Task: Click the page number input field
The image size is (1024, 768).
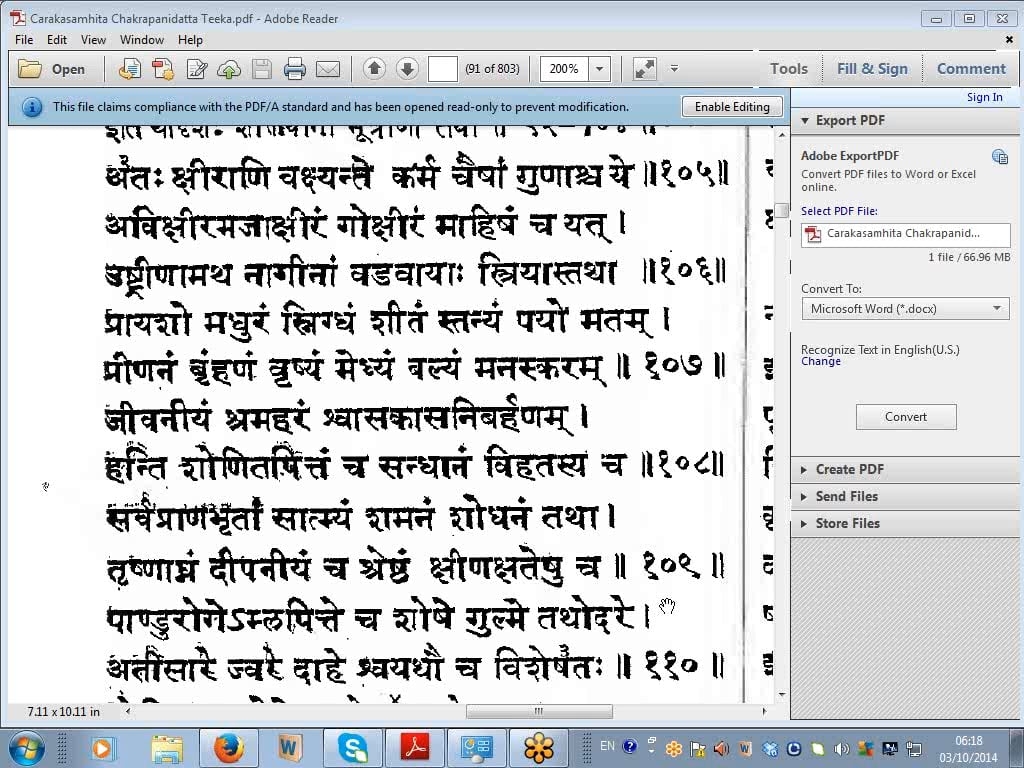Action: (x=442, y=69)
